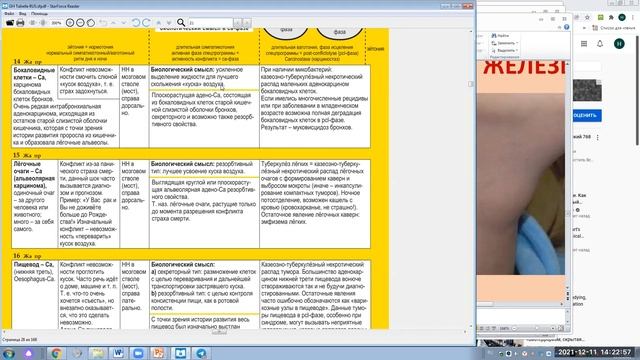640x360 pixels.
Task: Click the 'Биологический смысл: усиленное' cell in row 14
Action: [204, 77]
